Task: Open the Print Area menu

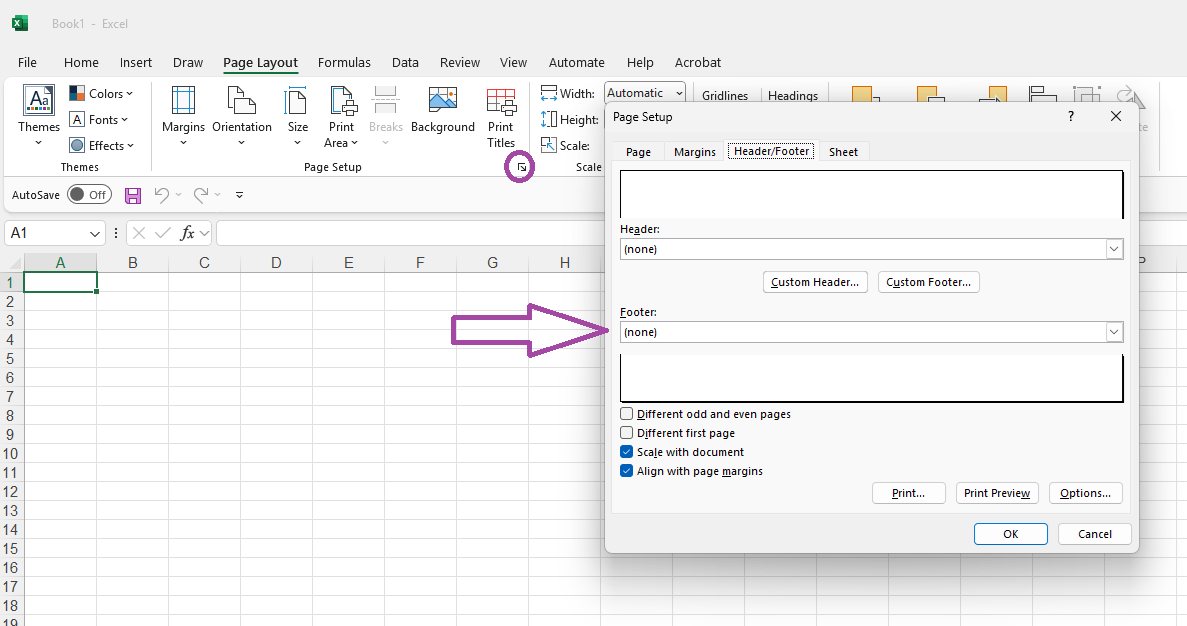Action: pyautogui.click(x=341, y=117)
